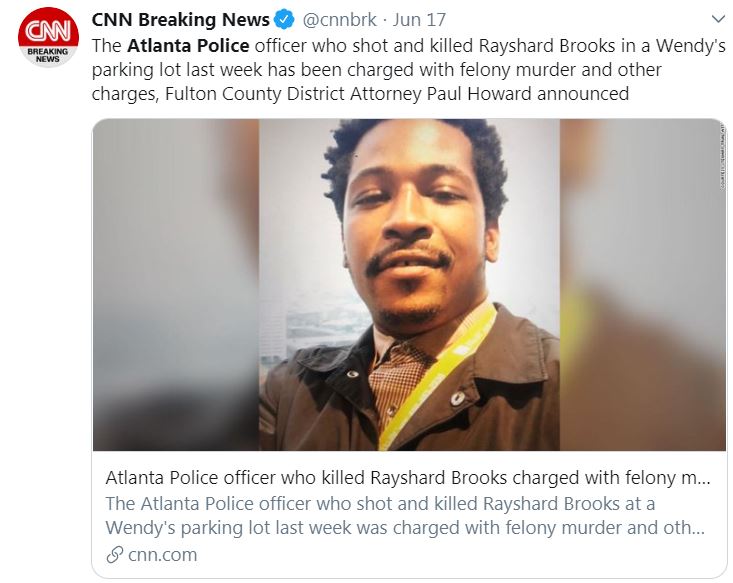The image size is (733, 583).
Task: Open the Jun 17 timestamp link
Action: 419,20
